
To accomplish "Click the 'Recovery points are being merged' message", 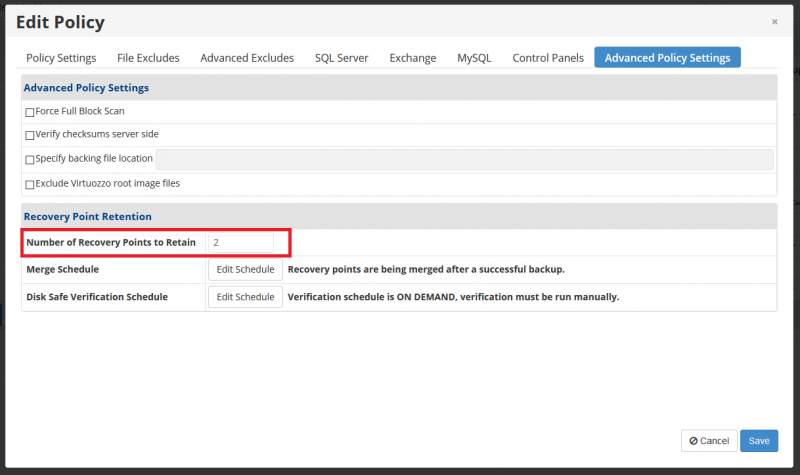I will coord(426,269).
